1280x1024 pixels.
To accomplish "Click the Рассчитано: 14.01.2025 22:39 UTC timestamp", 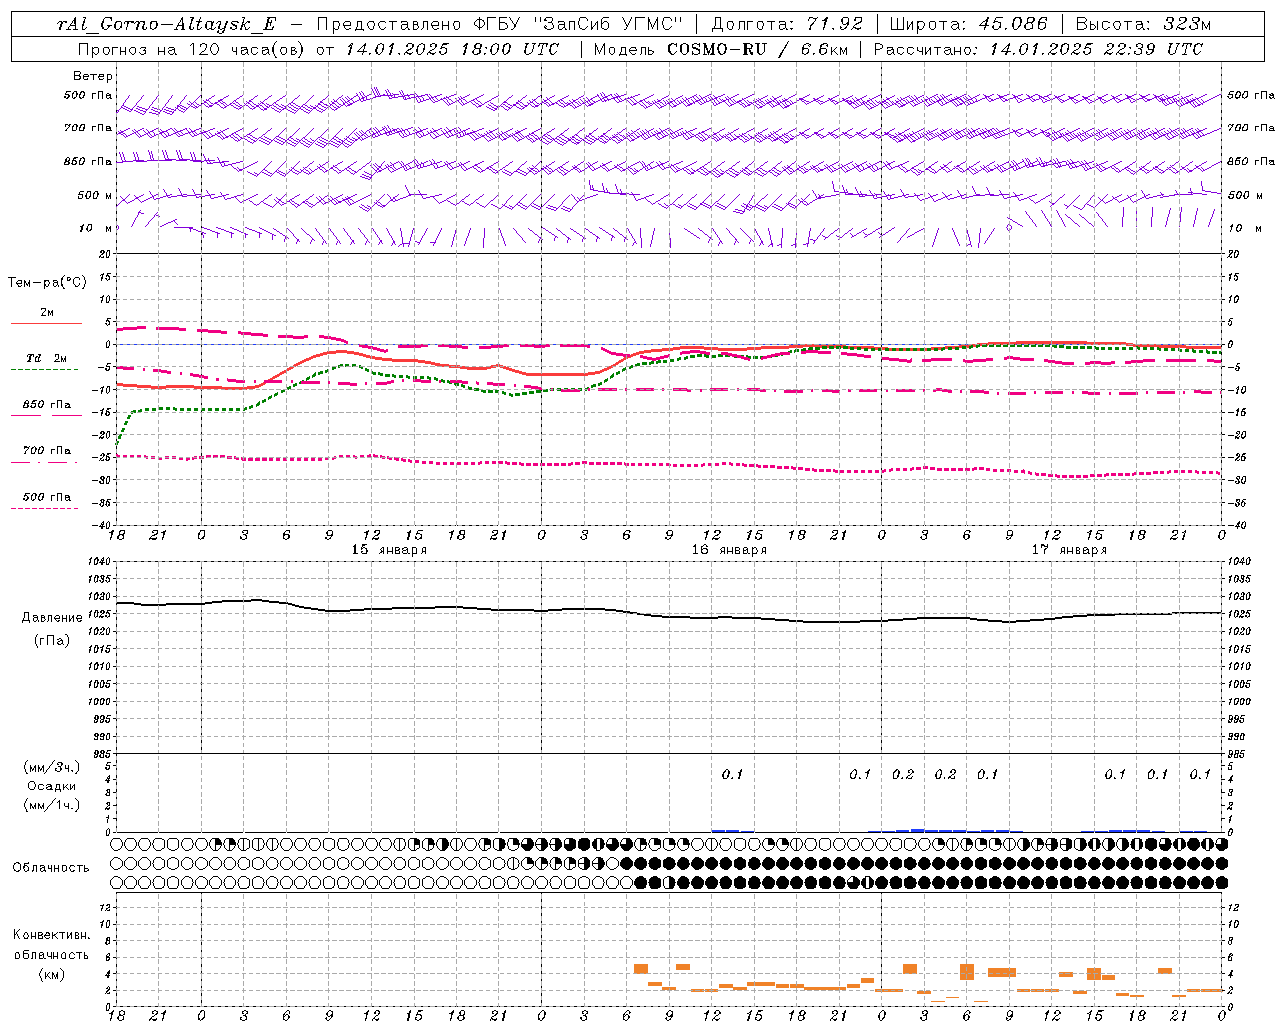I will [1038, 49].
